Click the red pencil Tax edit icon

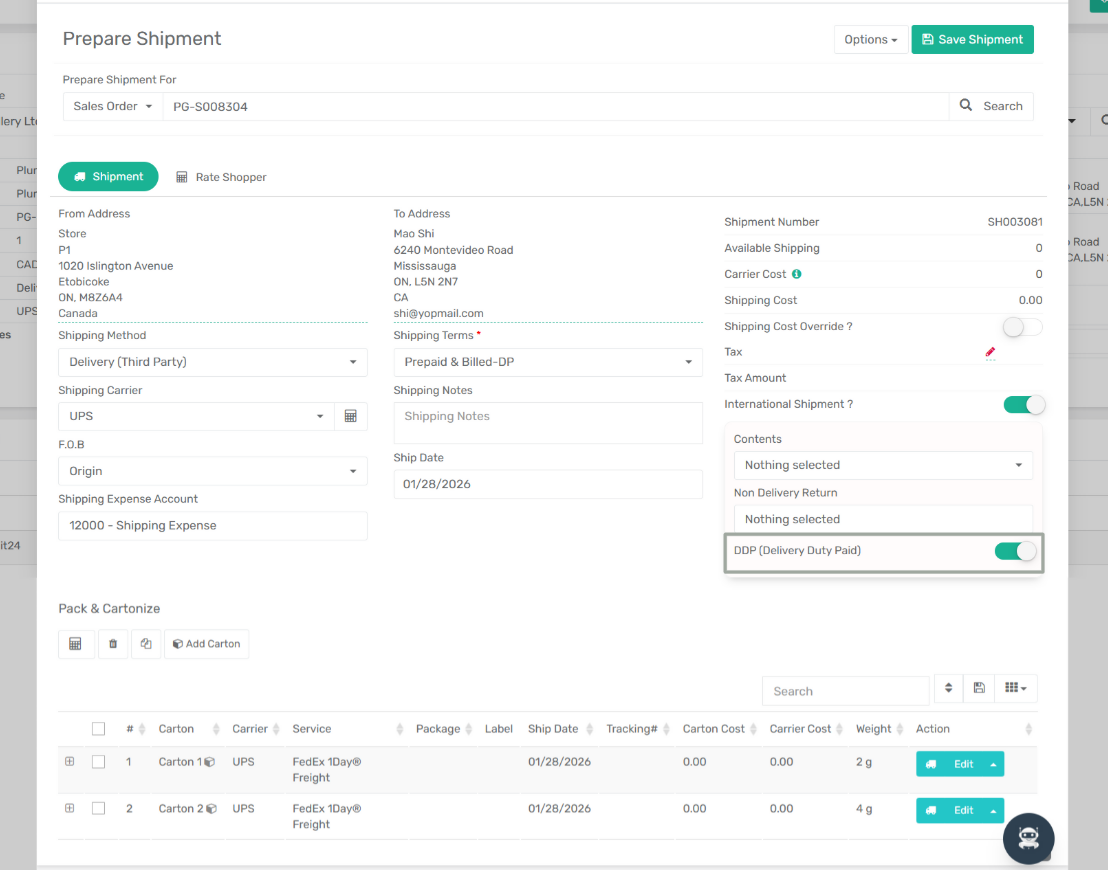coord(990,352)
